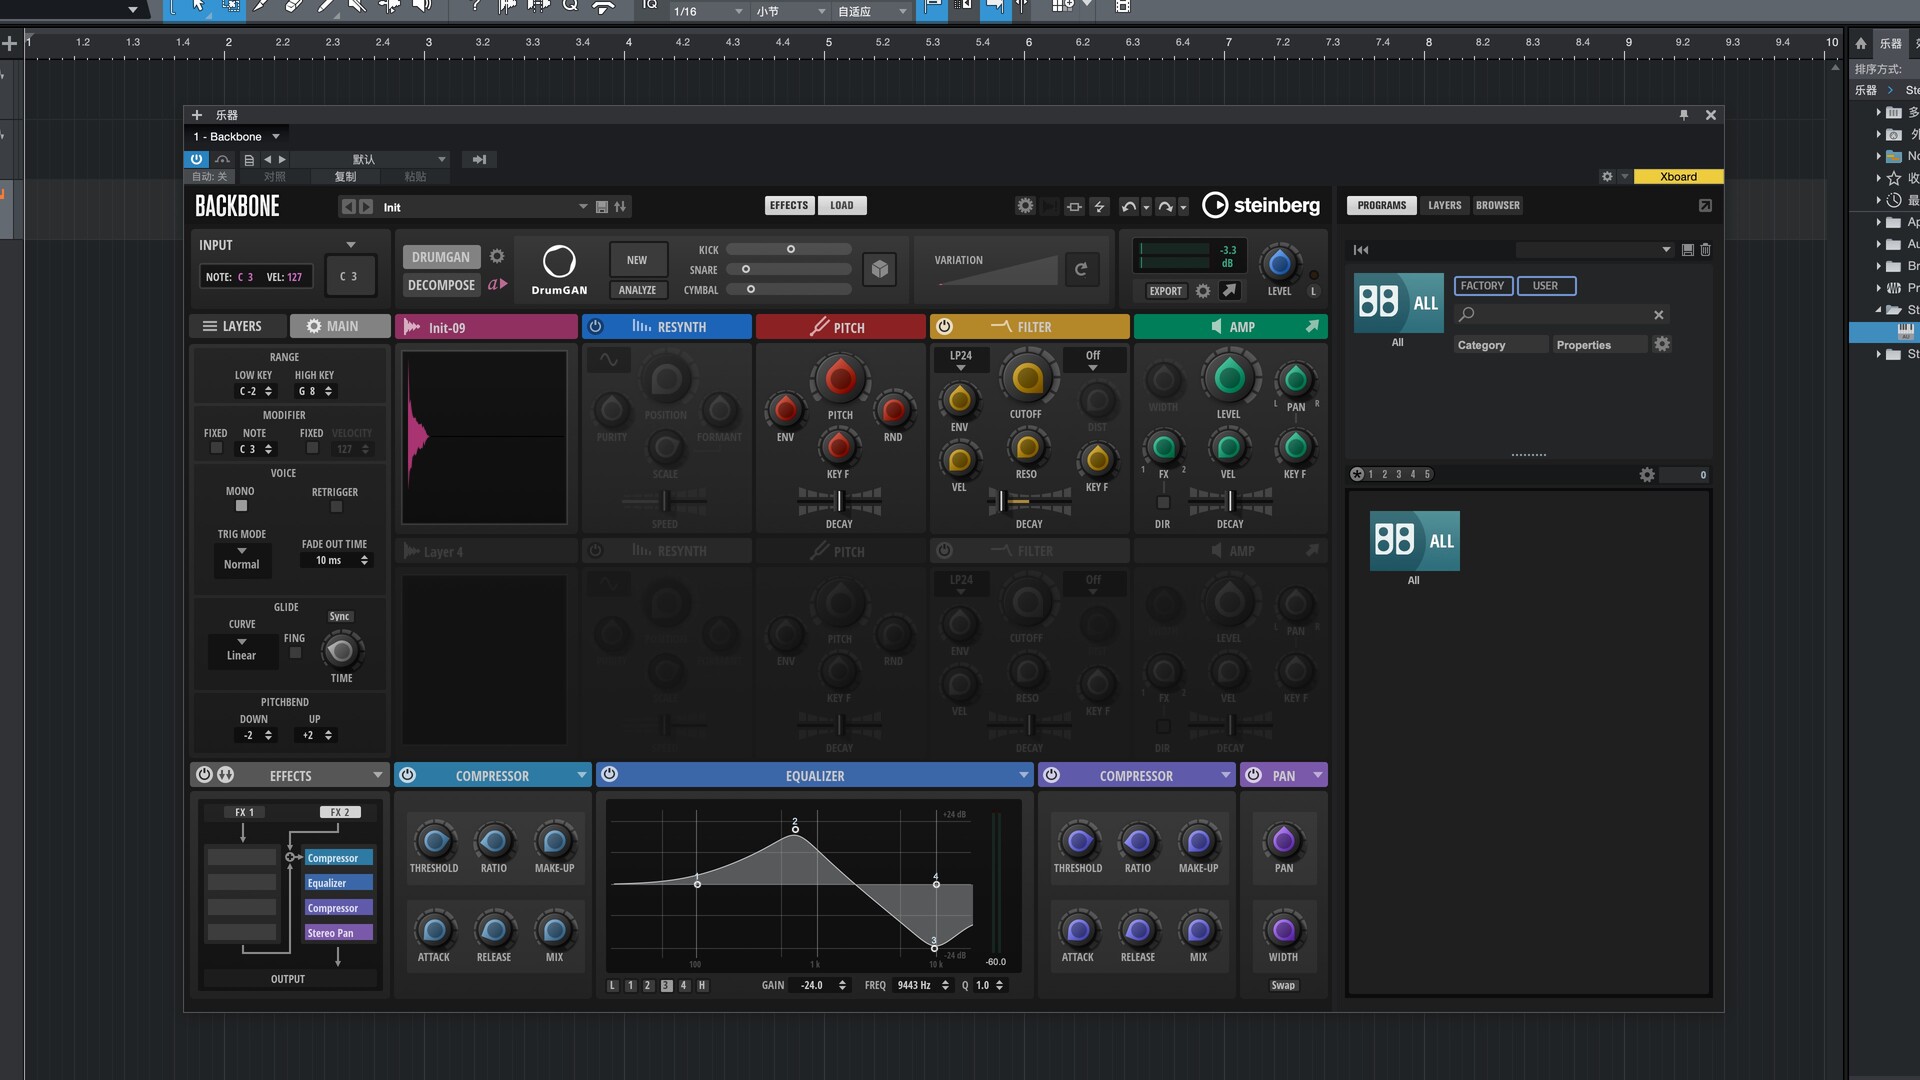Toggle RESYNTH section power button
1920x1080 pixels.
(595, 326)
